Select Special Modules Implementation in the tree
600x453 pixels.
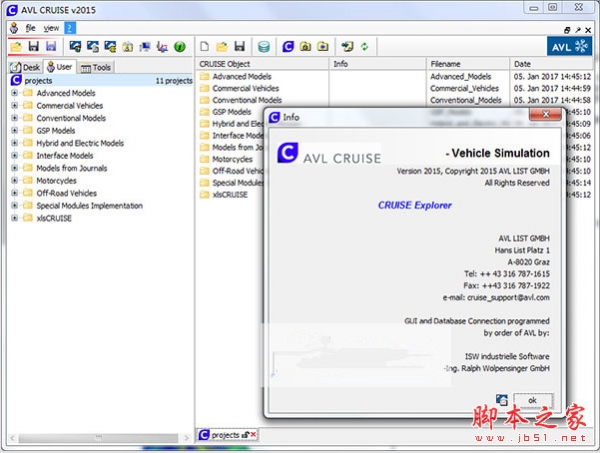coord(90,206)
